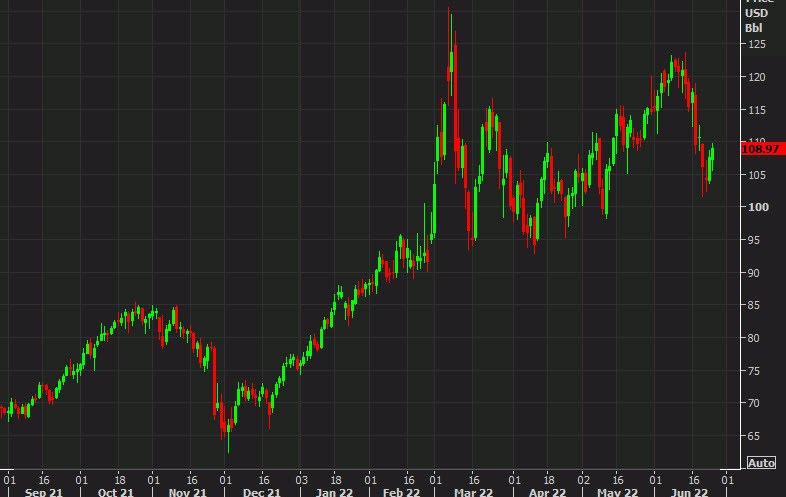
Task: Select the Feb 22 month label
Action: click(401, 492)
